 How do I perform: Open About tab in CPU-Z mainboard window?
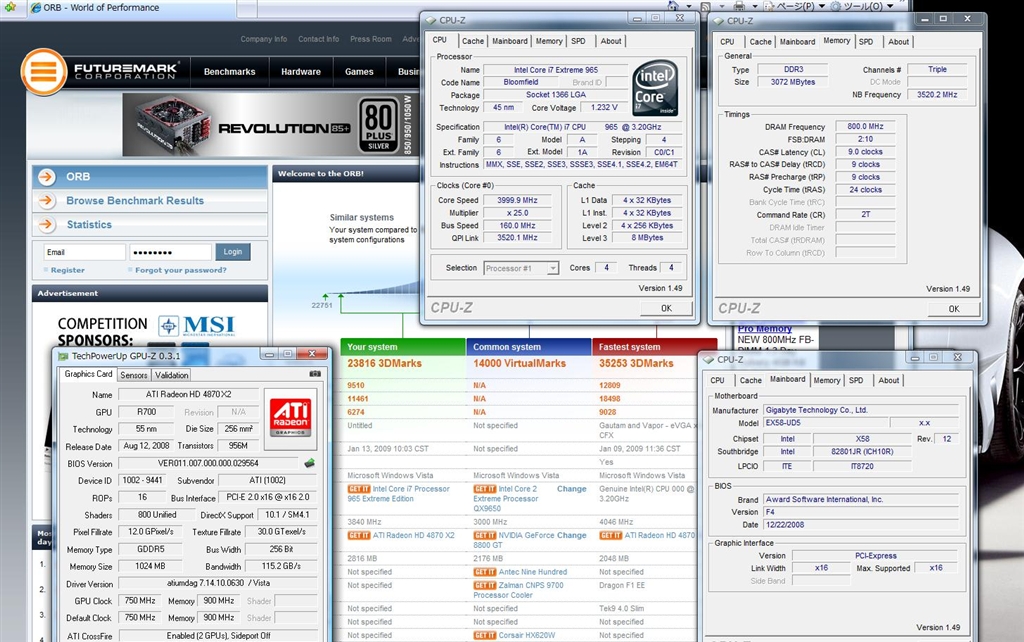click(x=888, y=380)
